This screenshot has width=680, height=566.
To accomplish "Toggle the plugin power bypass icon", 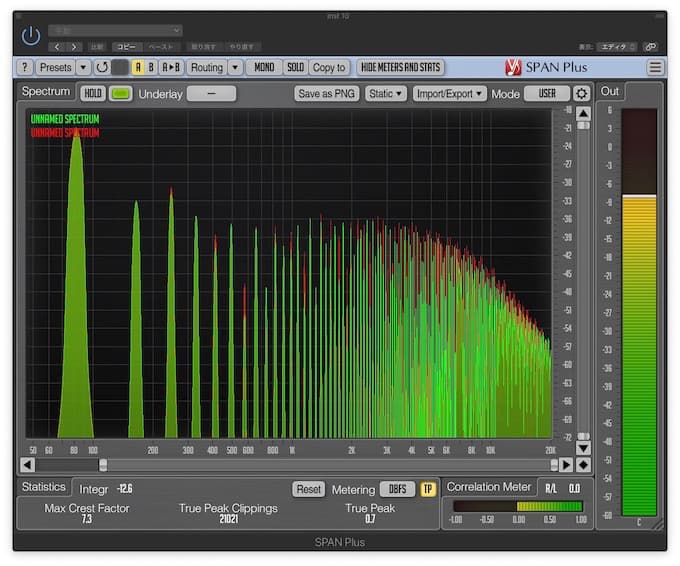I will 31,36.
